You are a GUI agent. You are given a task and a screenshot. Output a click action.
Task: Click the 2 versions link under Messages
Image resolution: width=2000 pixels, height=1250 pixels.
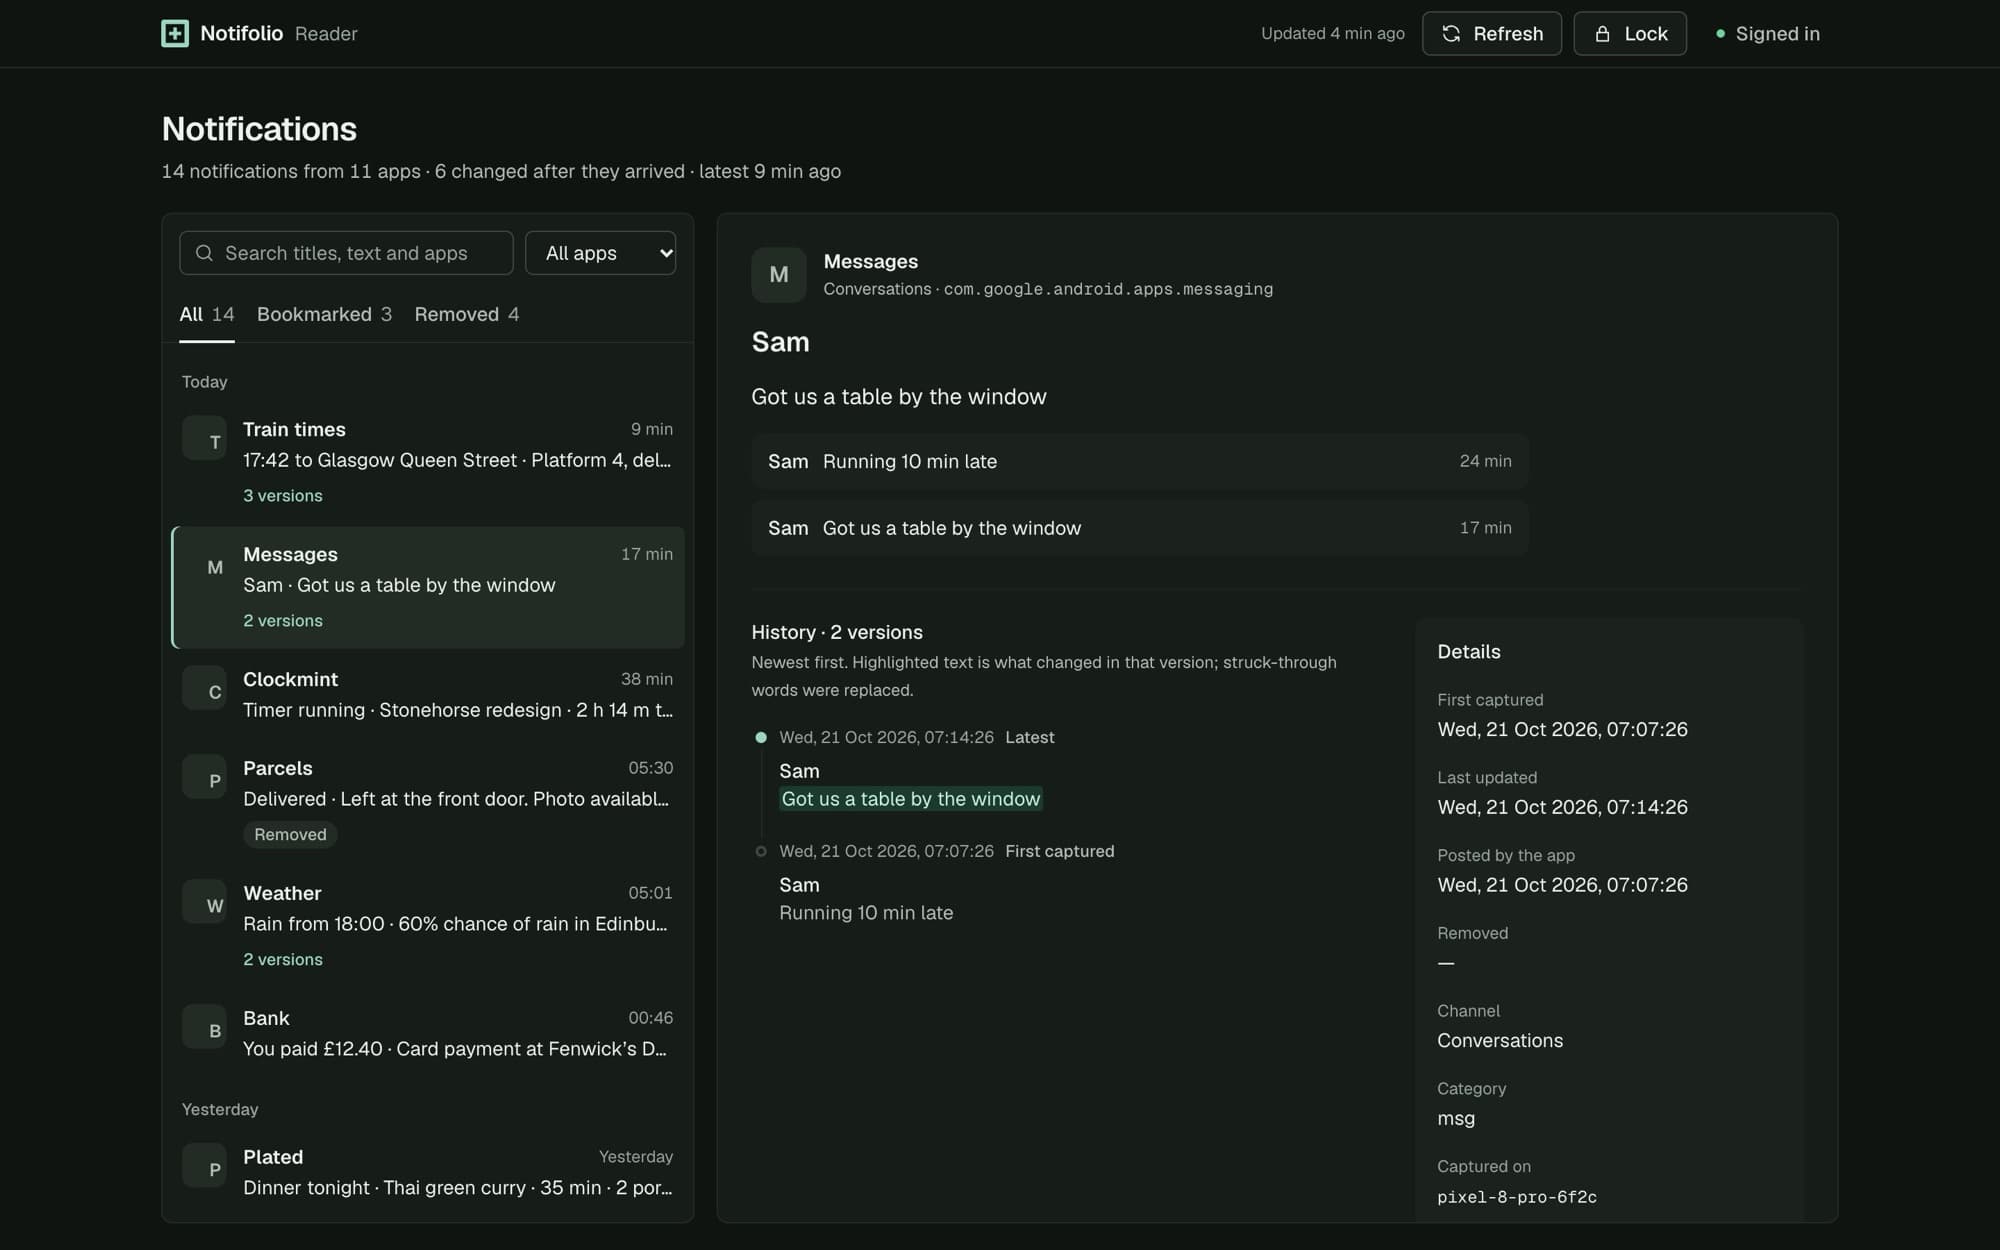tap(283, 620)
